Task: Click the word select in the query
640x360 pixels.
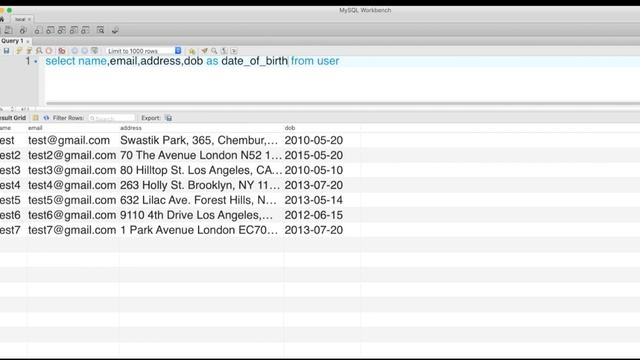Action: point(60,61)
